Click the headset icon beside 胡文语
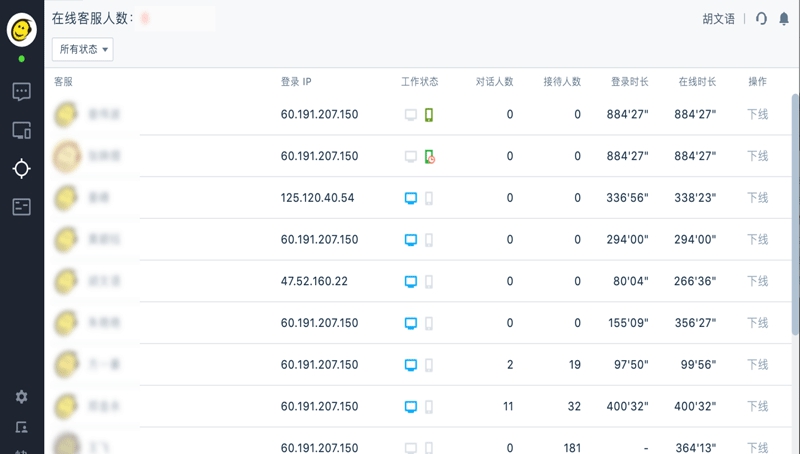 pos(761,19)
